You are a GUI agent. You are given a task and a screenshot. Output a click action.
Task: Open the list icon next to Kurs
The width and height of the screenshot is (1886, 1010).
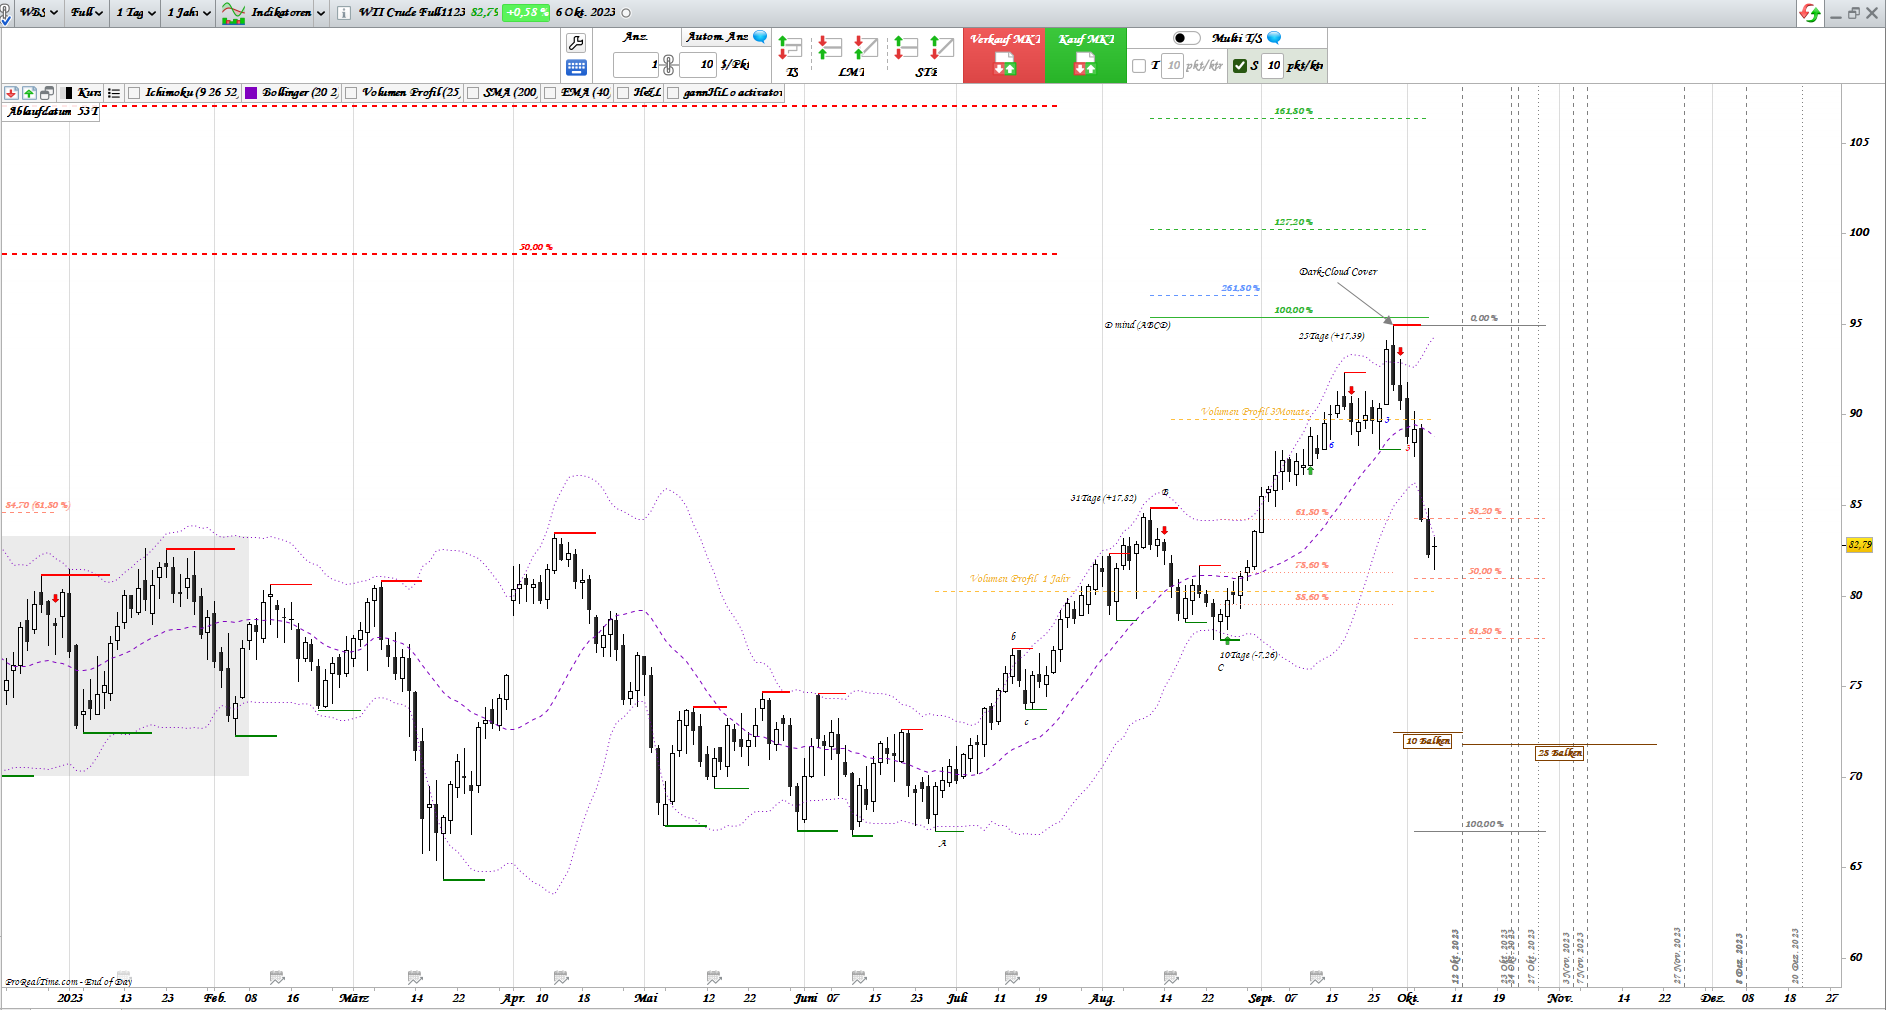click(114, 93)
